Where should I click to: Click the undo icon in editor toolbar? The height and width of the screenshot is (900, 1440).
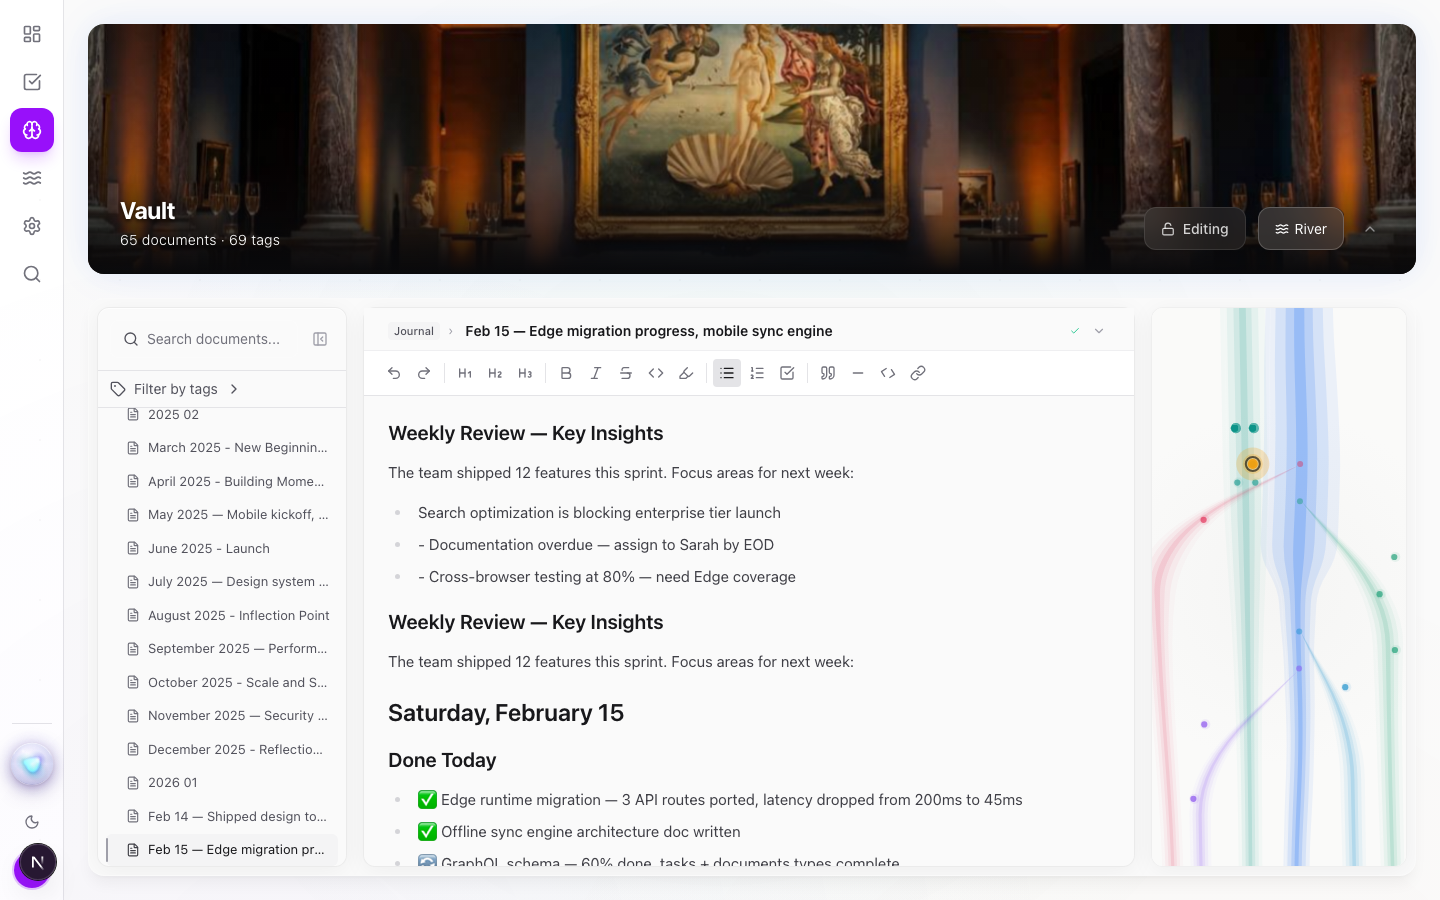[x=394, y=373]
